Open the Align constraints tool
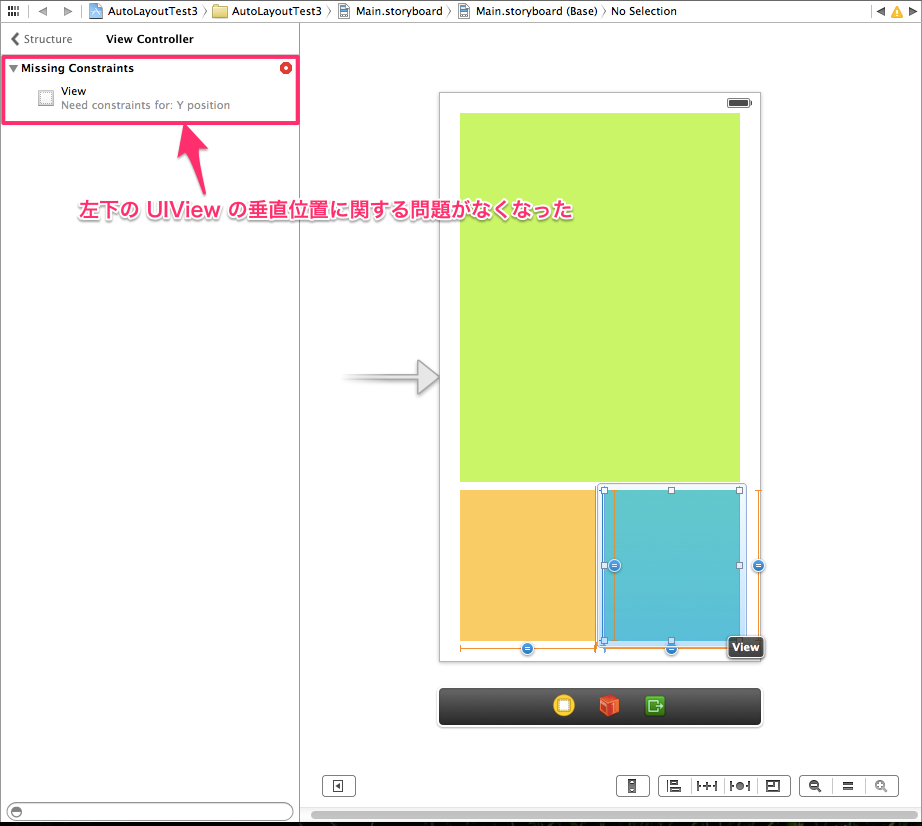922x826 pixels. pyautogui.click(x=673, y=785)
